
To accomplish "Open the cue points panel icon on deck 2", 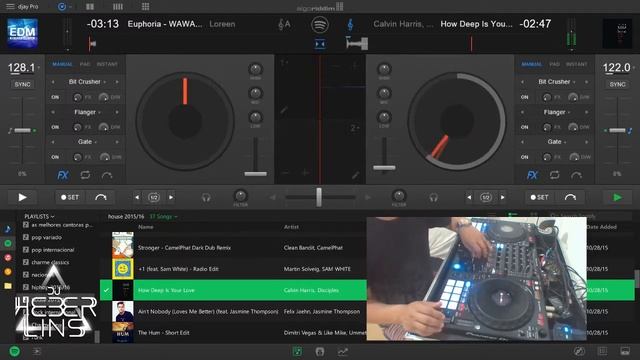I will tap(576, 176).
